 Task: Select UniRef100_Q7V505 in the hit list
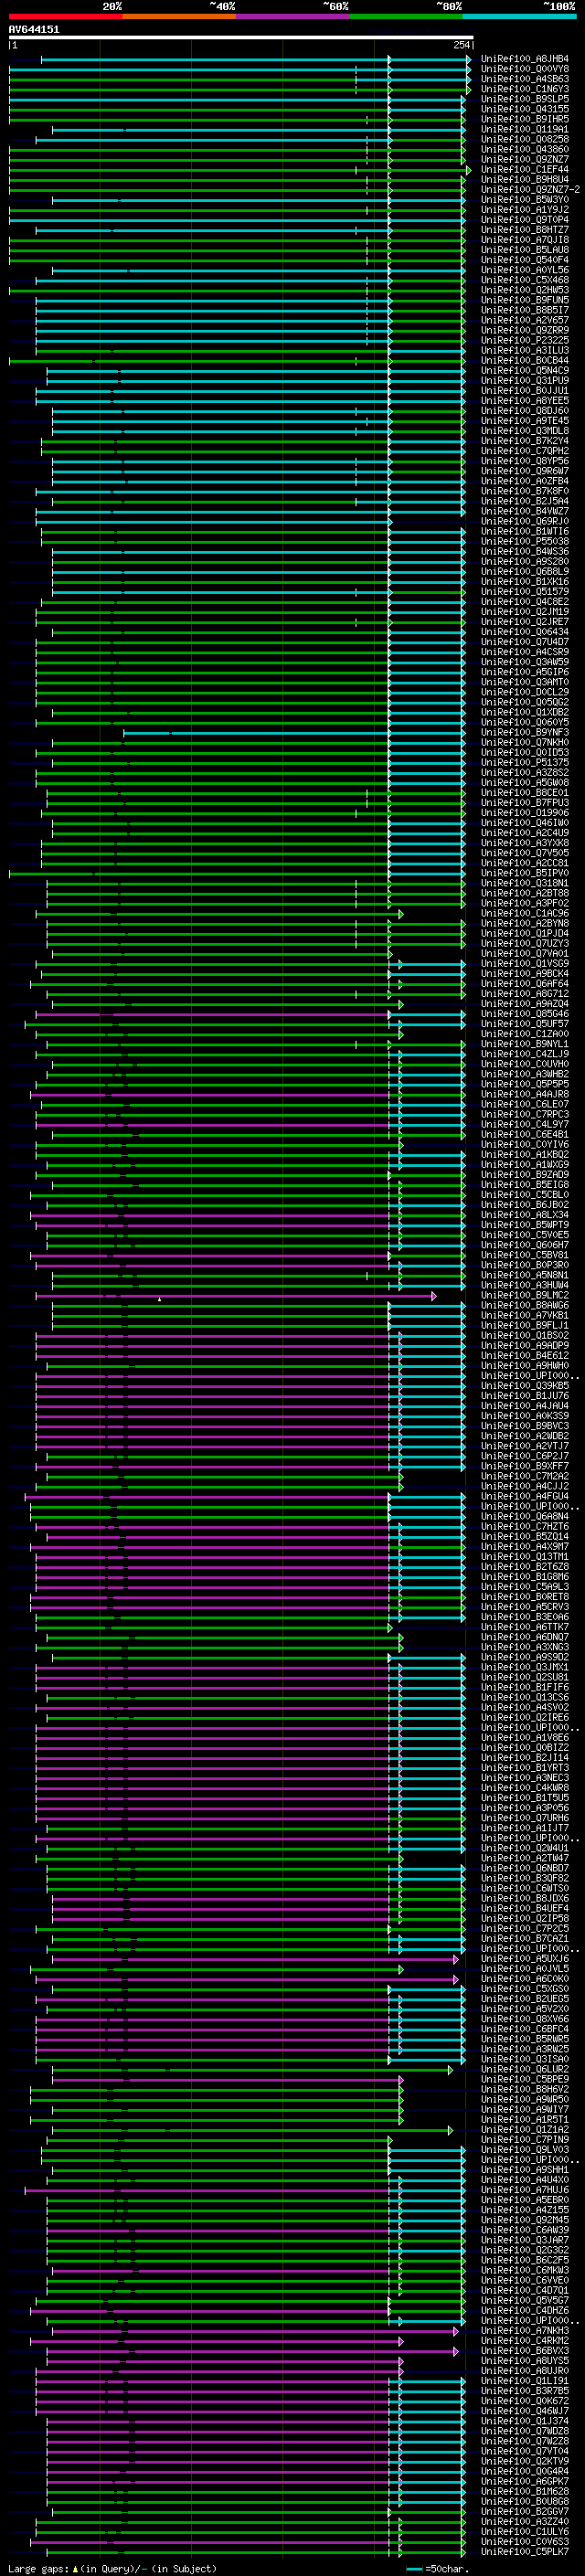525,853
